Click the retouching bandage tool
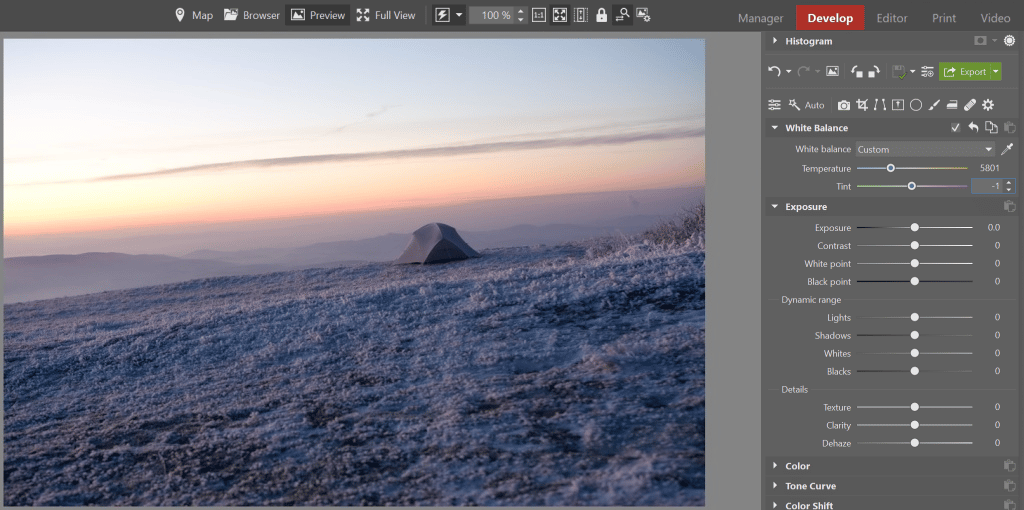 click(970, 105)
